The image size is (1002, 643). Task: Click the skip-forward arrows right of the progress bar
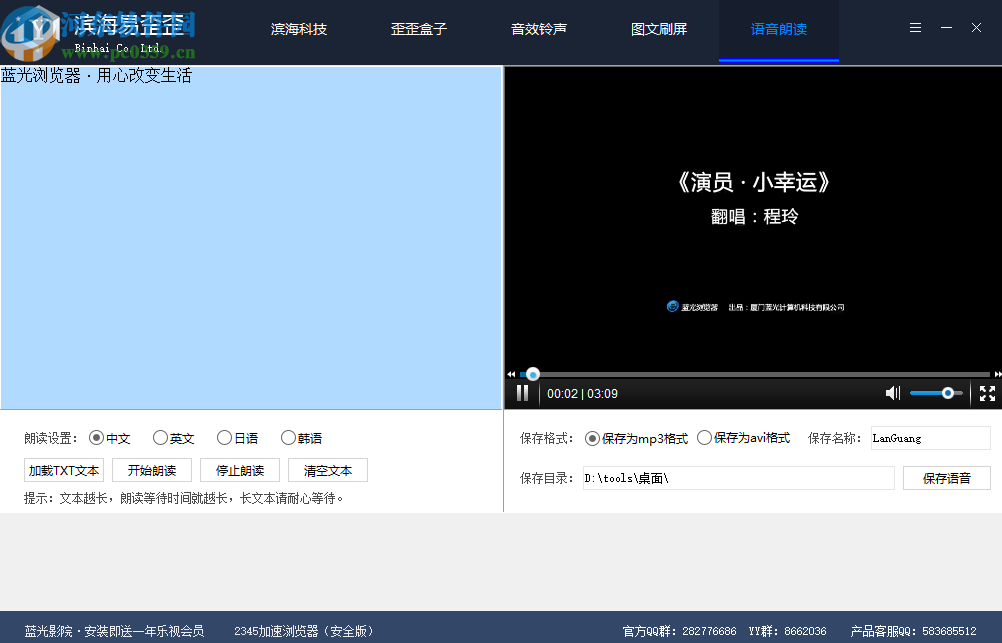pos(996,374)
